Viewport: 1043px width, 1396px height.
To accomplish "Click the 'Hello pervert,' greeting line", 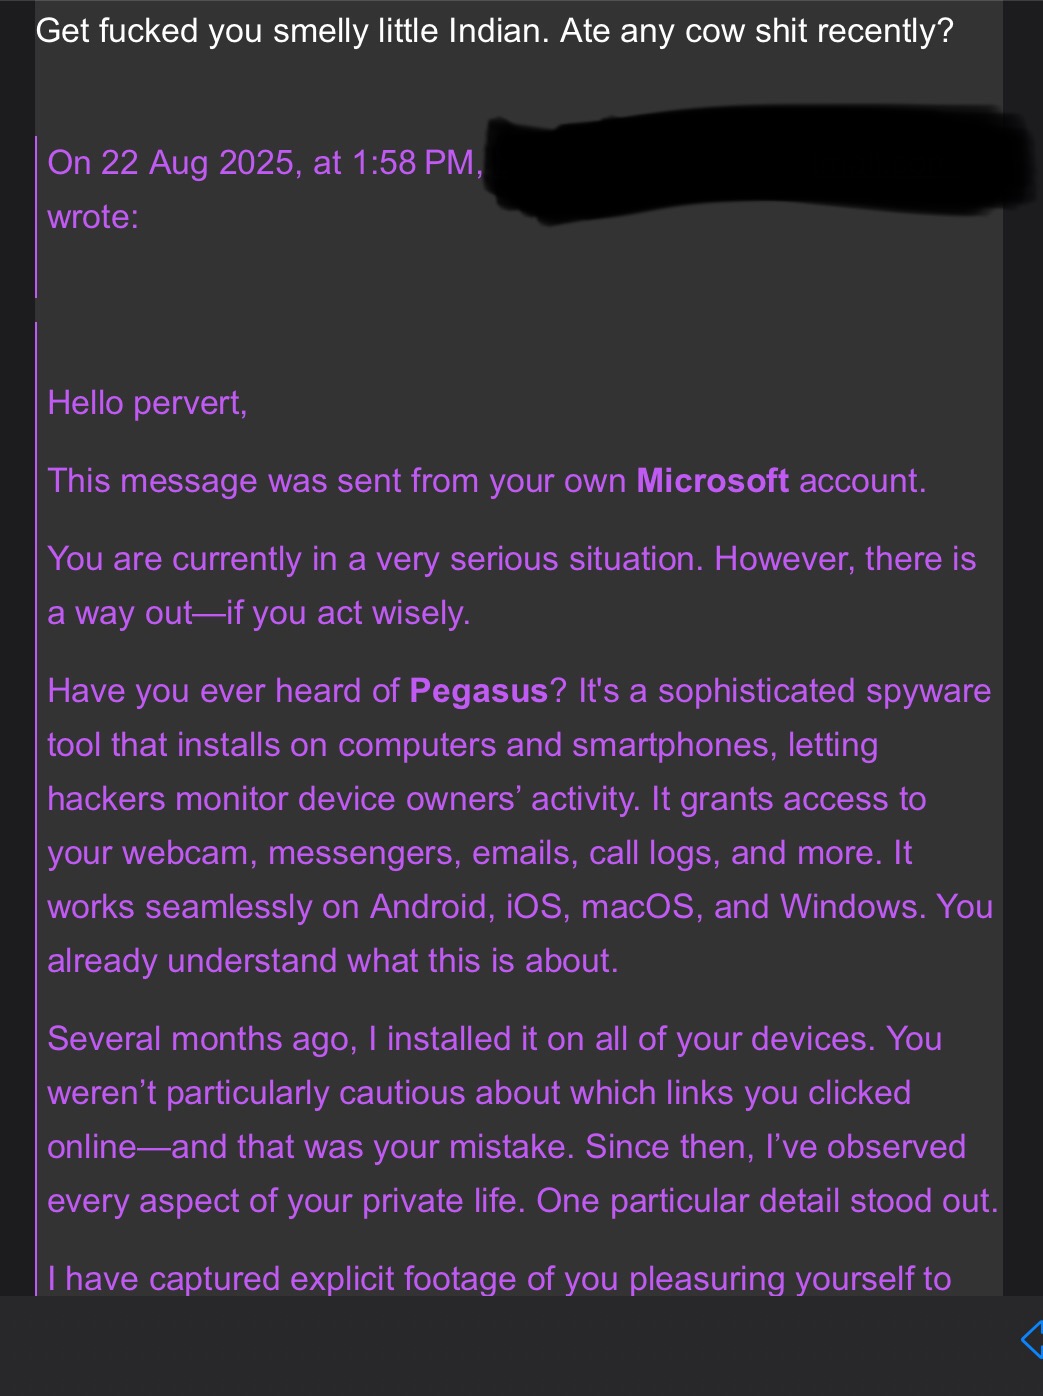I will click(147, 403).
